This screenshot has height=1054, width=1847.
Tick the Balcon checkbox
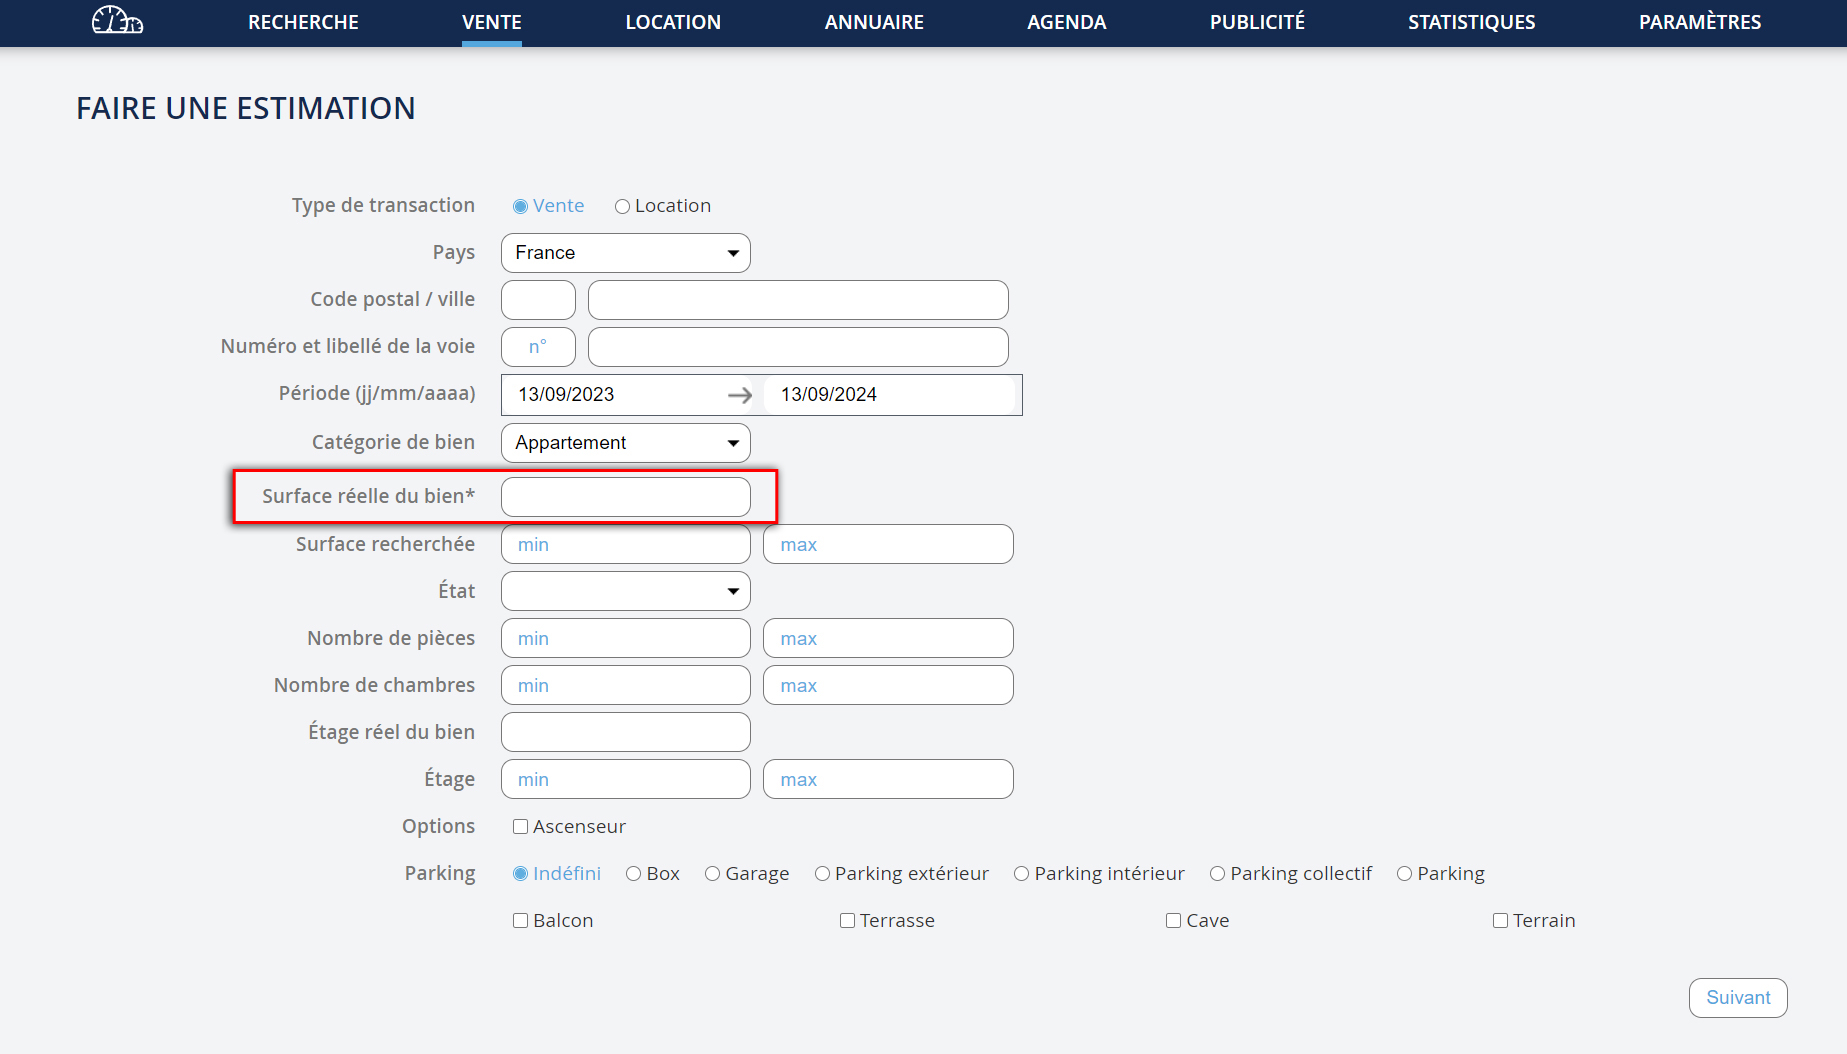tap(520, 921)
